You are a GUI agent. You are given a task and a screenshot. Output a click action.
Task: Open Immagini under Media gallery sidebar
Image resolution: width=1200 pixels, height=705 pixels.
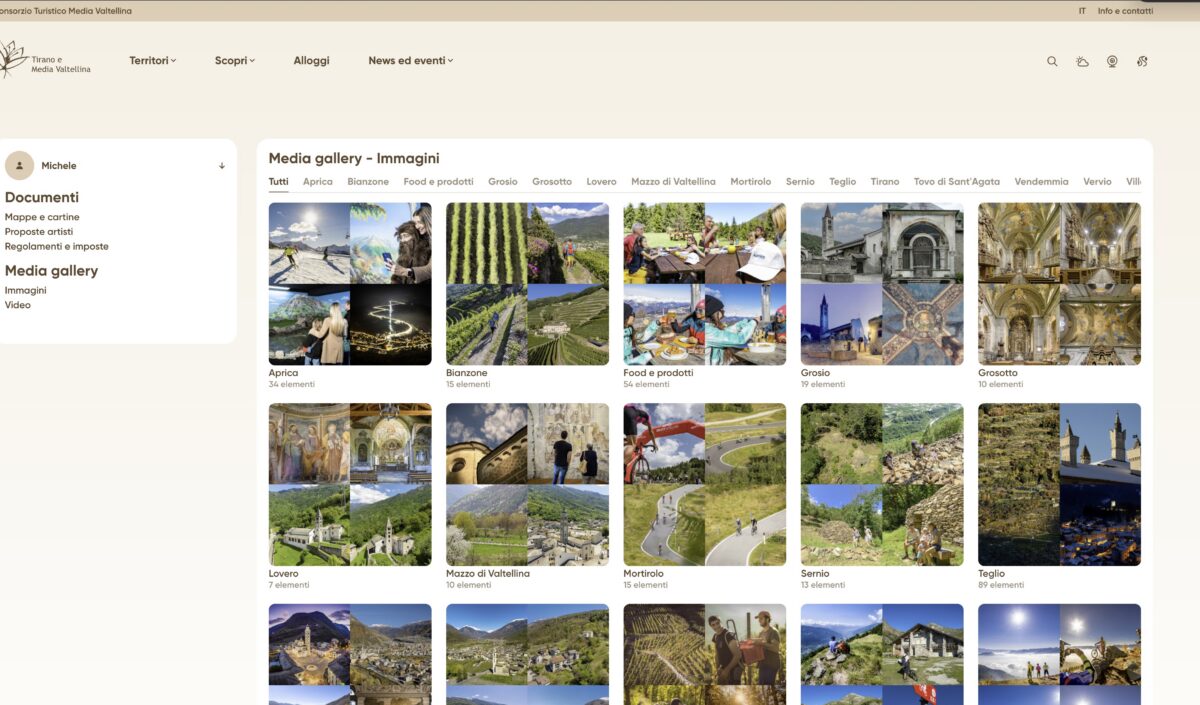[x=25, y=290]
